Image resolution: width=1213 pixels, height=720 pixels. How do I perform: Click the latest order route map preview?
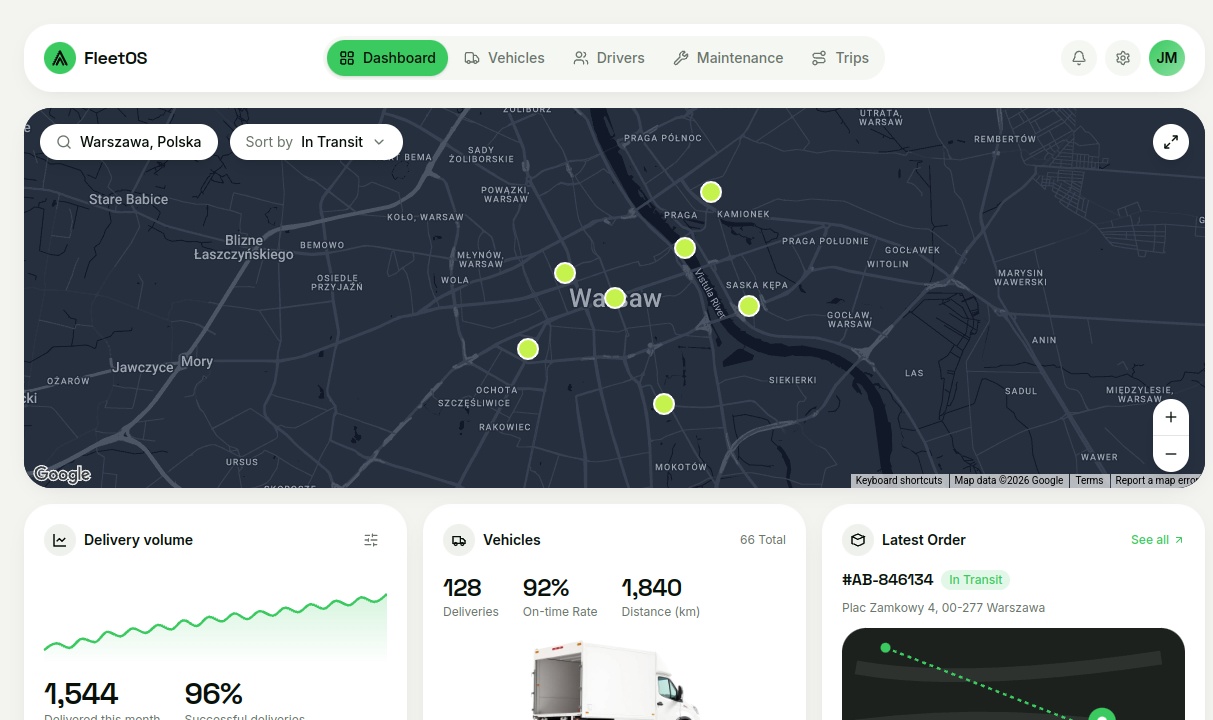1013,674
